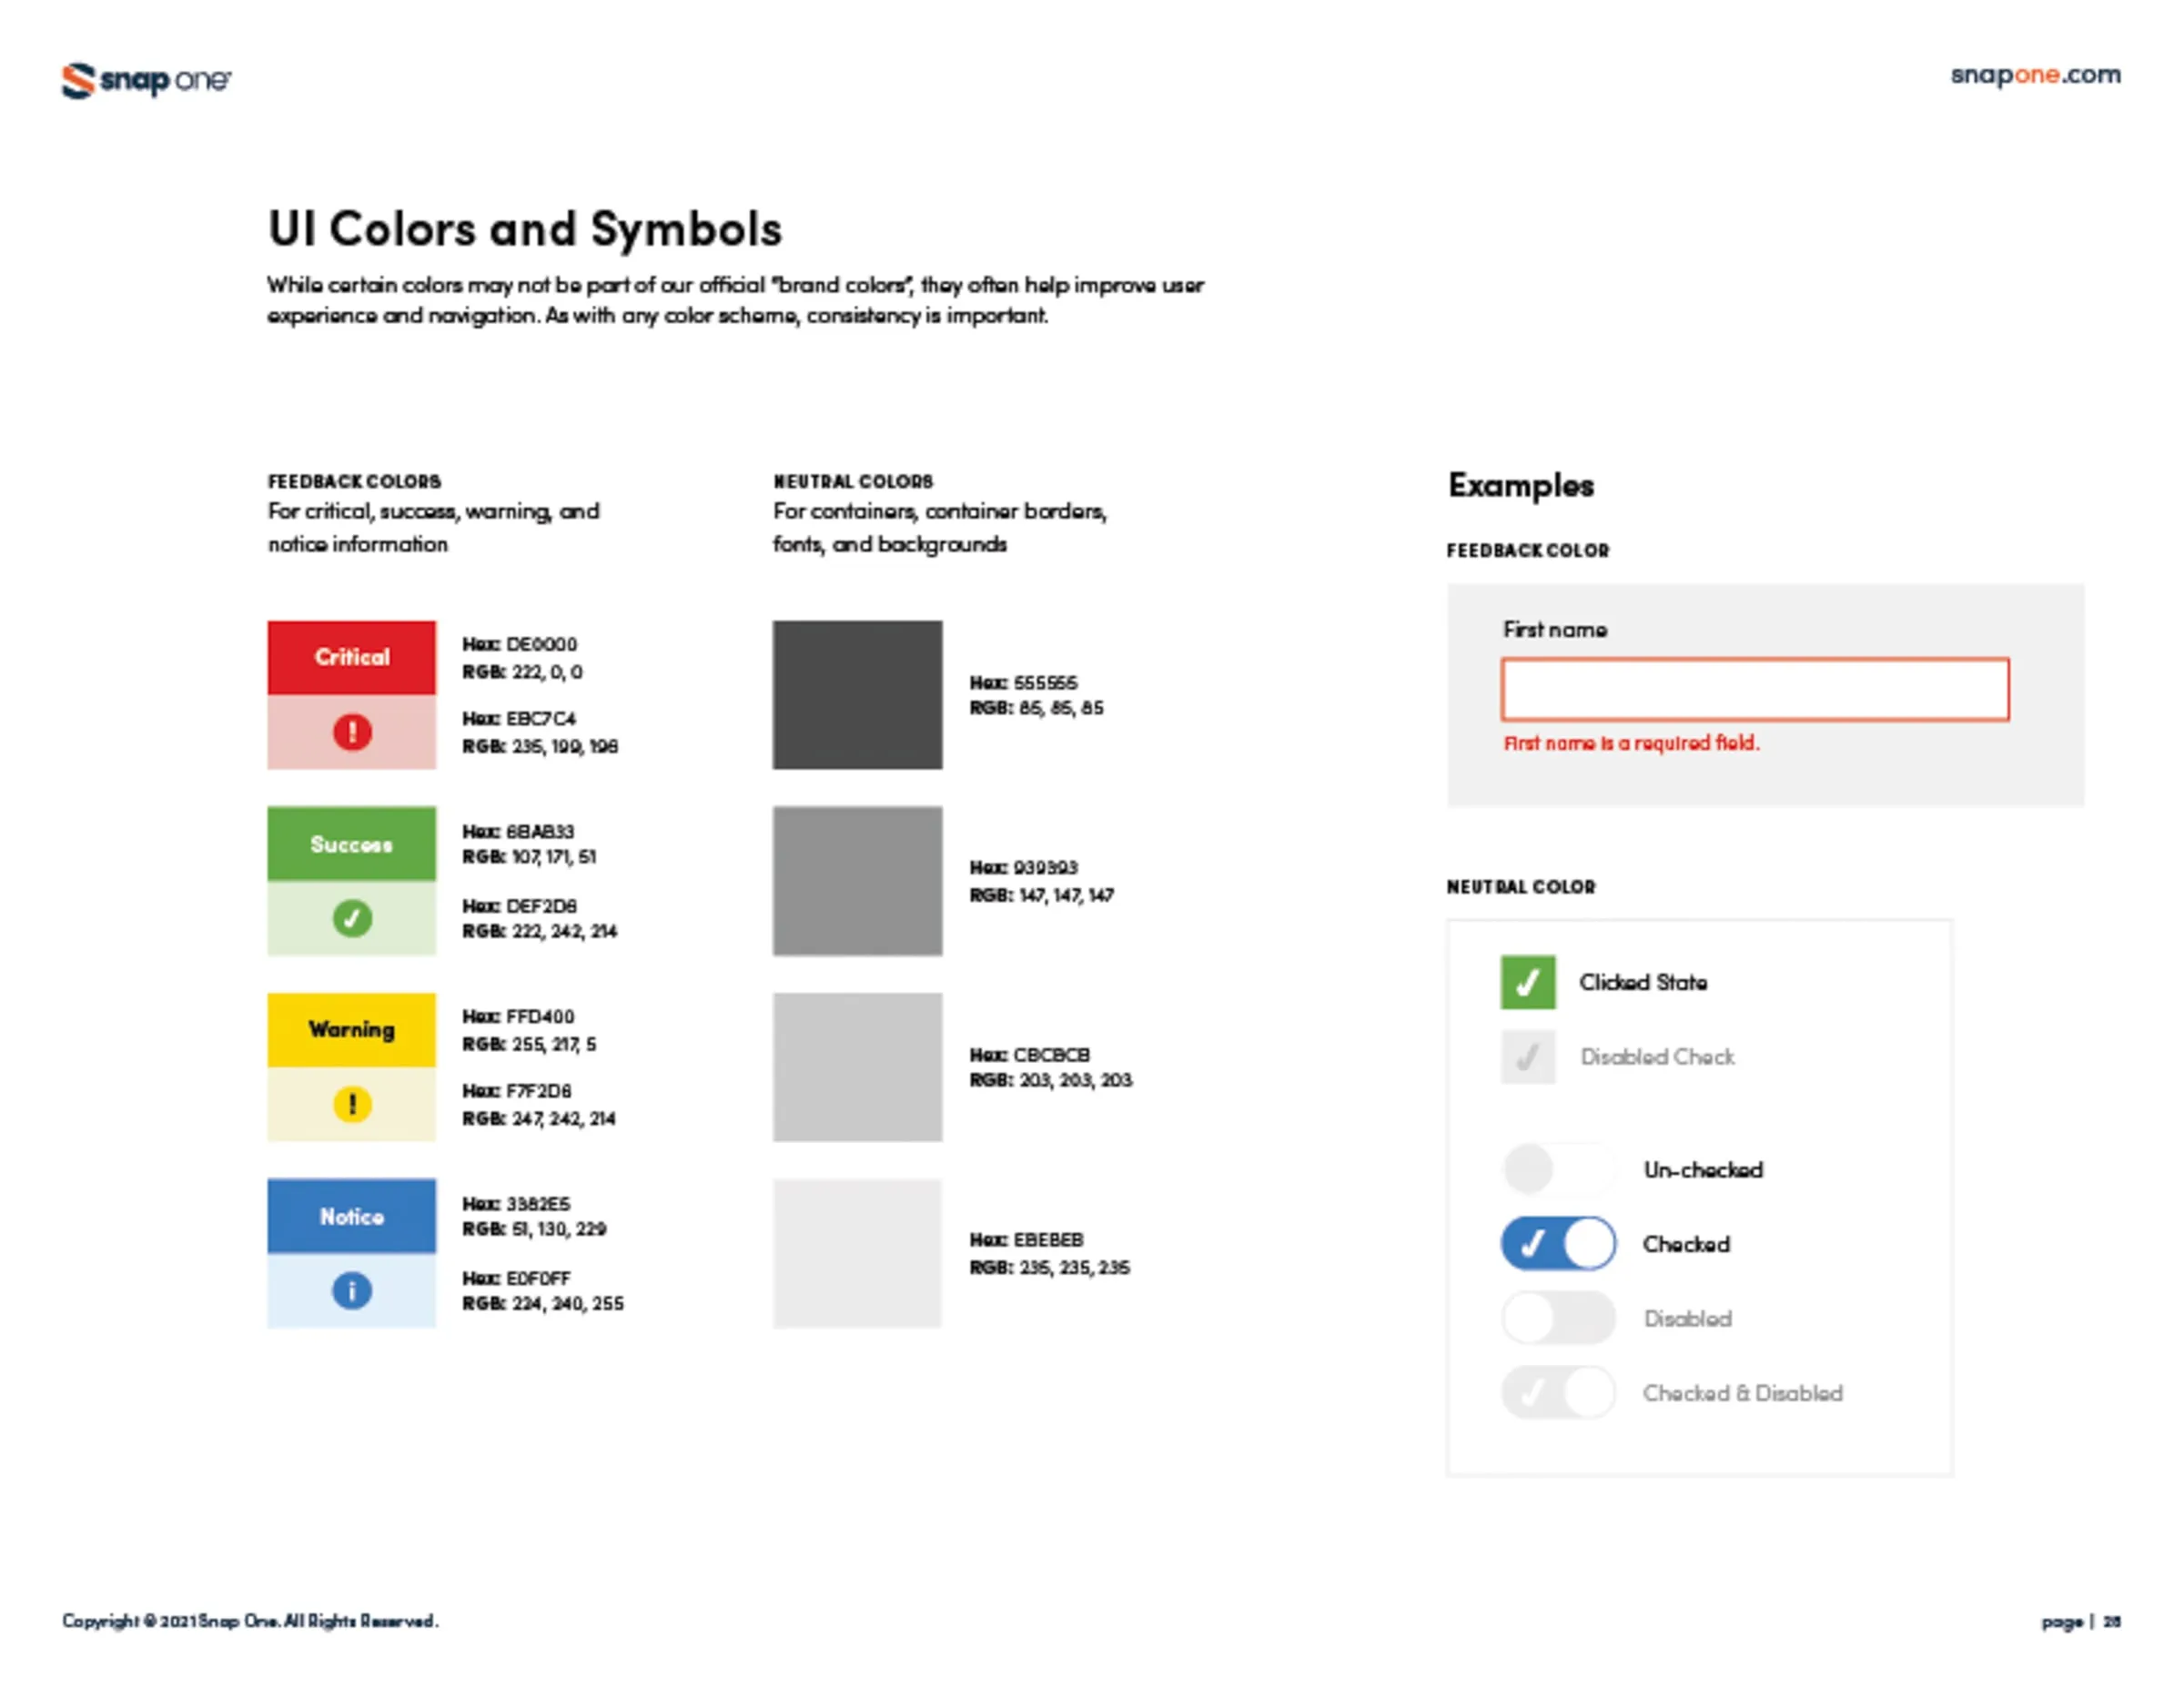Click the green success checkmark icon
This screenshot has height=1688, width=2184.
click(352, 918)
